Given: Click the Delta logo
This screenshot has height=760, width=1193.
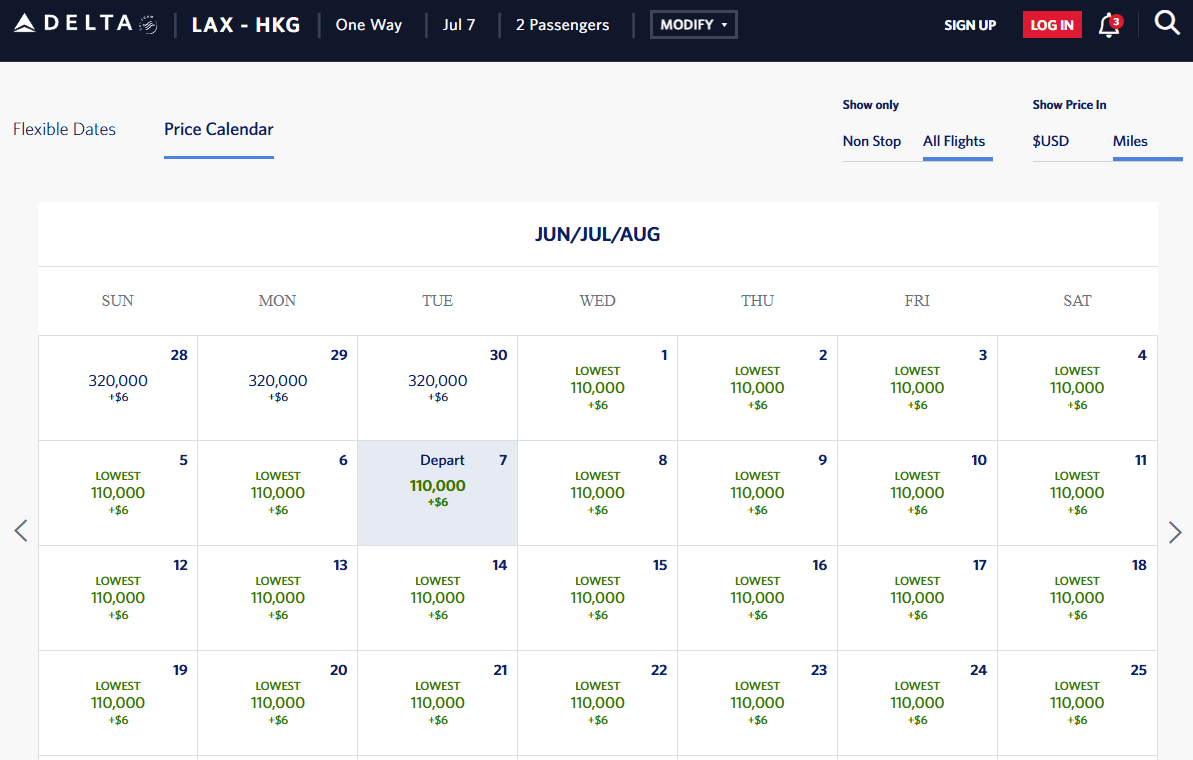Looking at the screenshot, I should tap(86, 24).
